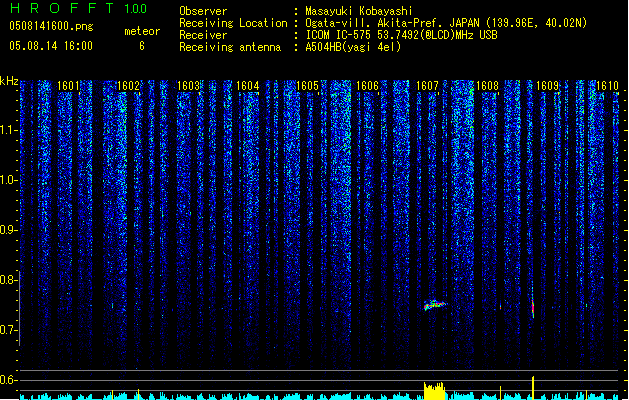Click the 0.6 kHz frequency label
The width and height of the screenshot is (629, 400).
click(x=7, y=380)
